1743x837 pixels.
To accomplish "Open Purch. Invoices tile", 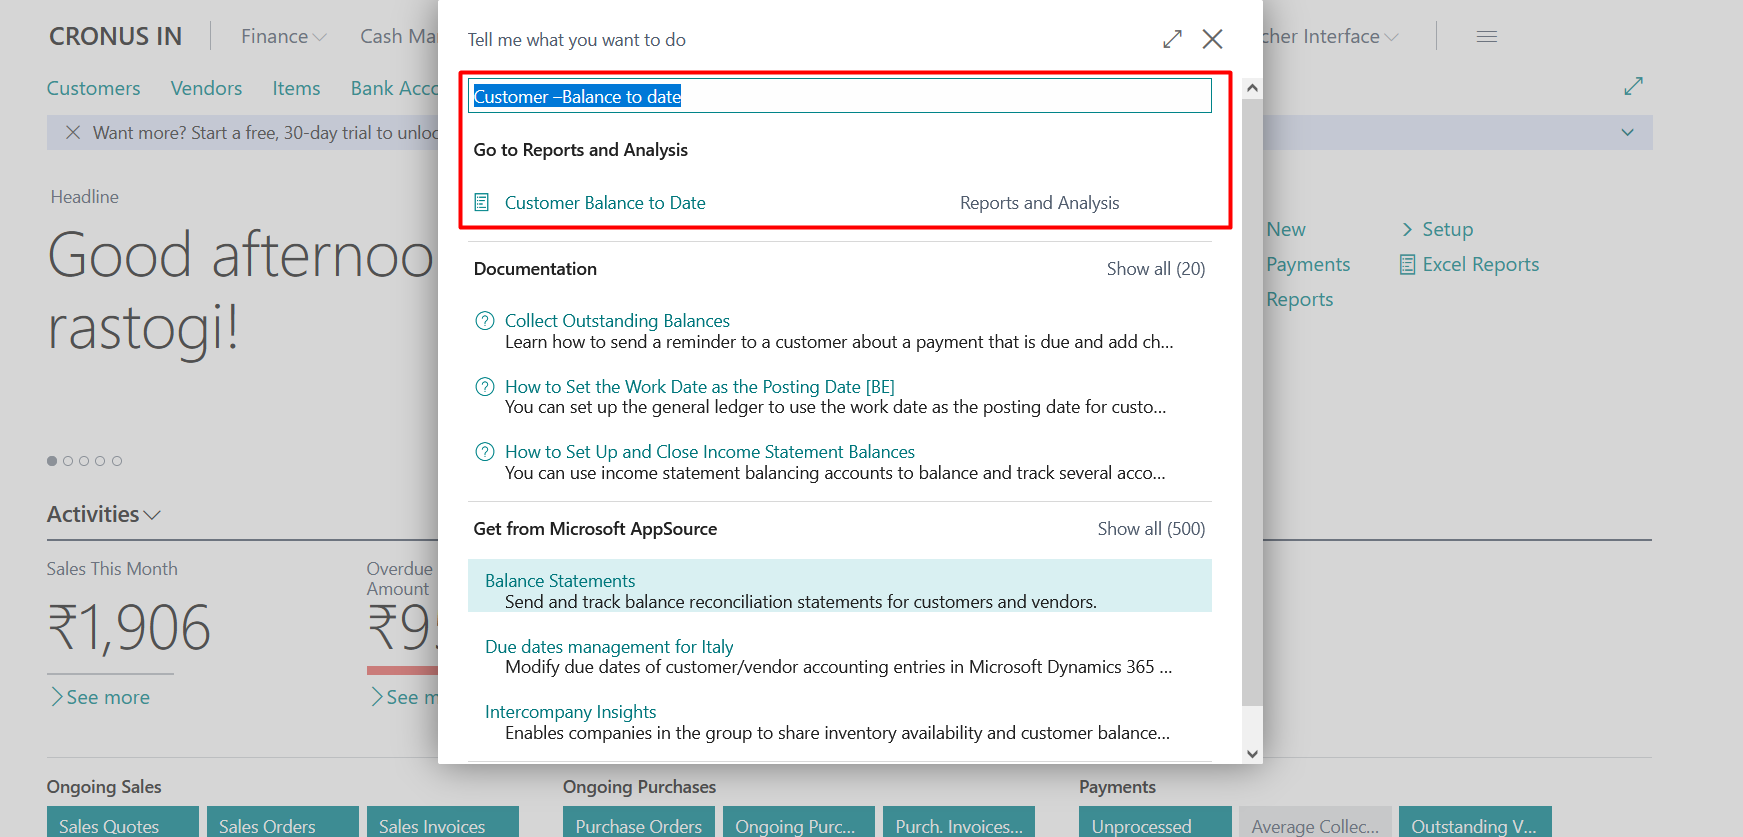I will [959, 822].
